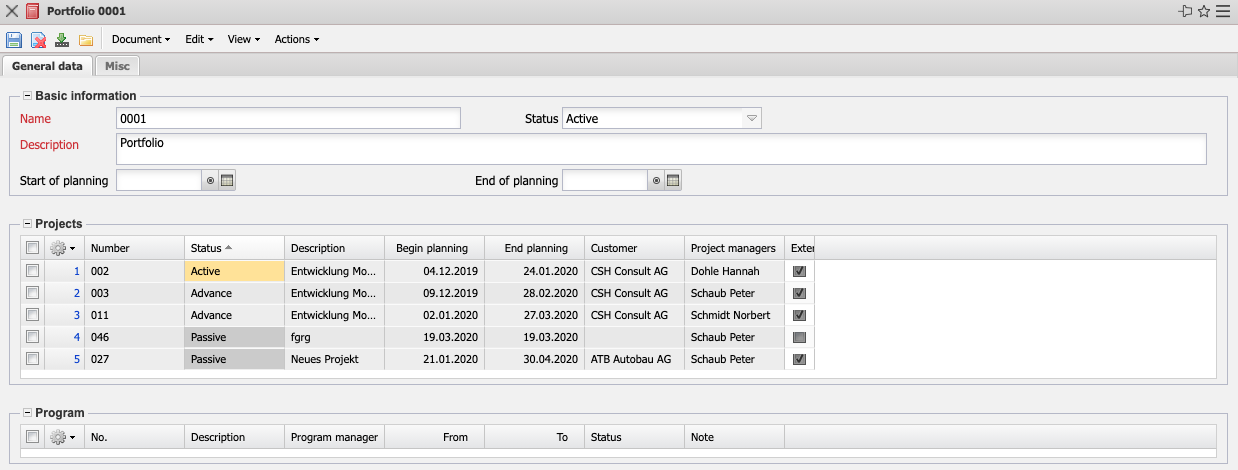The height and width of the screenshot is (470, 1238).
Task: Pin the Portfolio 0001 window
Action: click(1186, 11)
